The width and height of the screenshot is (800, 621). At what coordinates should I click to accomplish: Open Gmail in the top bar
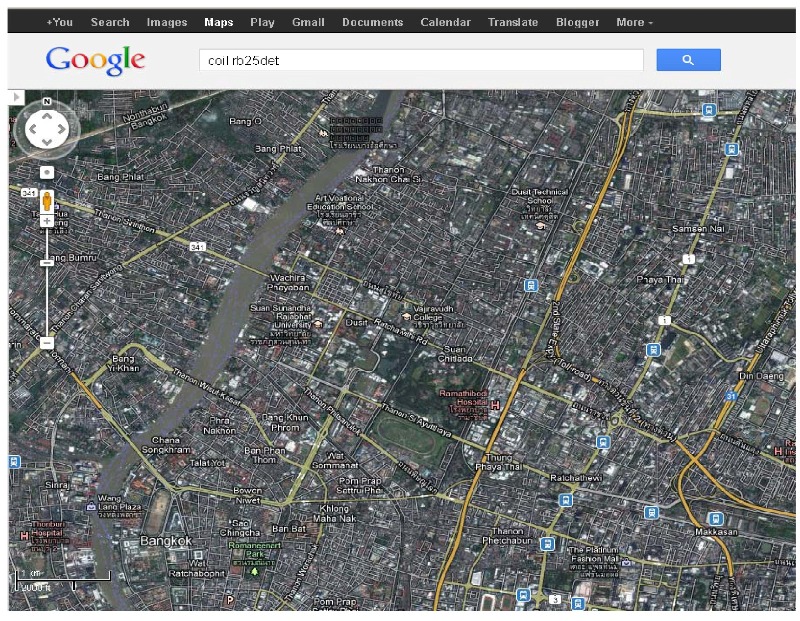308,22
